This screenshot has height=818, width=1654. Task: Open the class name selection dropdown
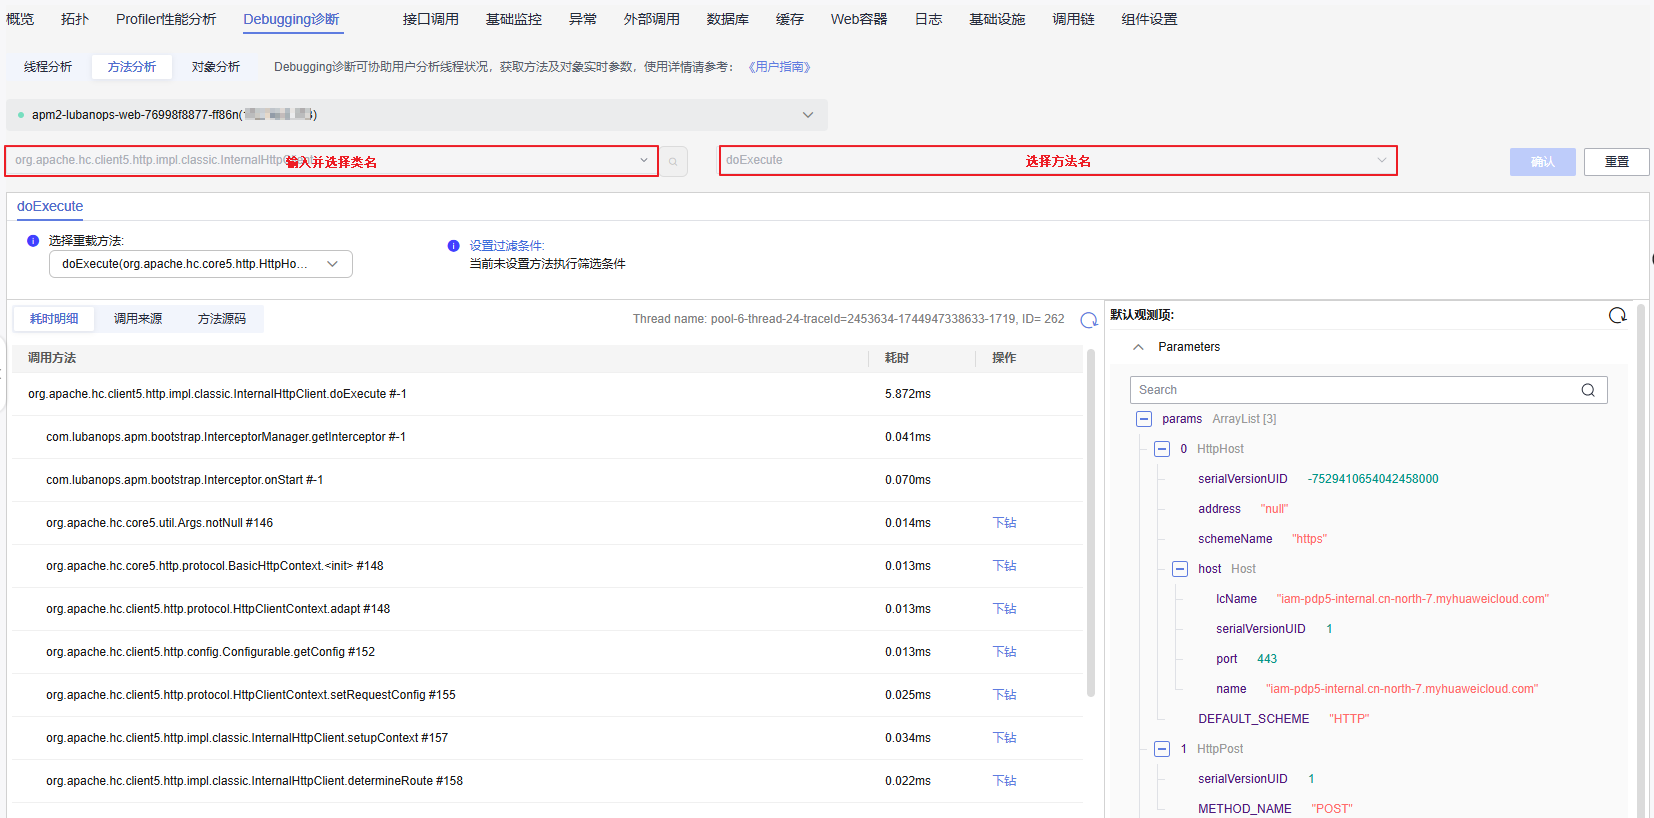(332, 161)
